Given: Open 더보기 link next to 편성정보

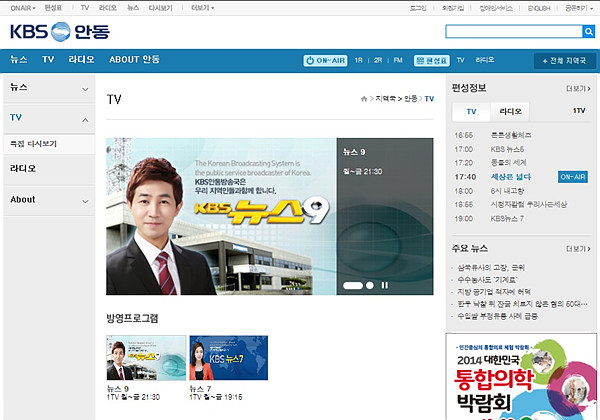Looking at the screenshot, I should coord(578,88).
